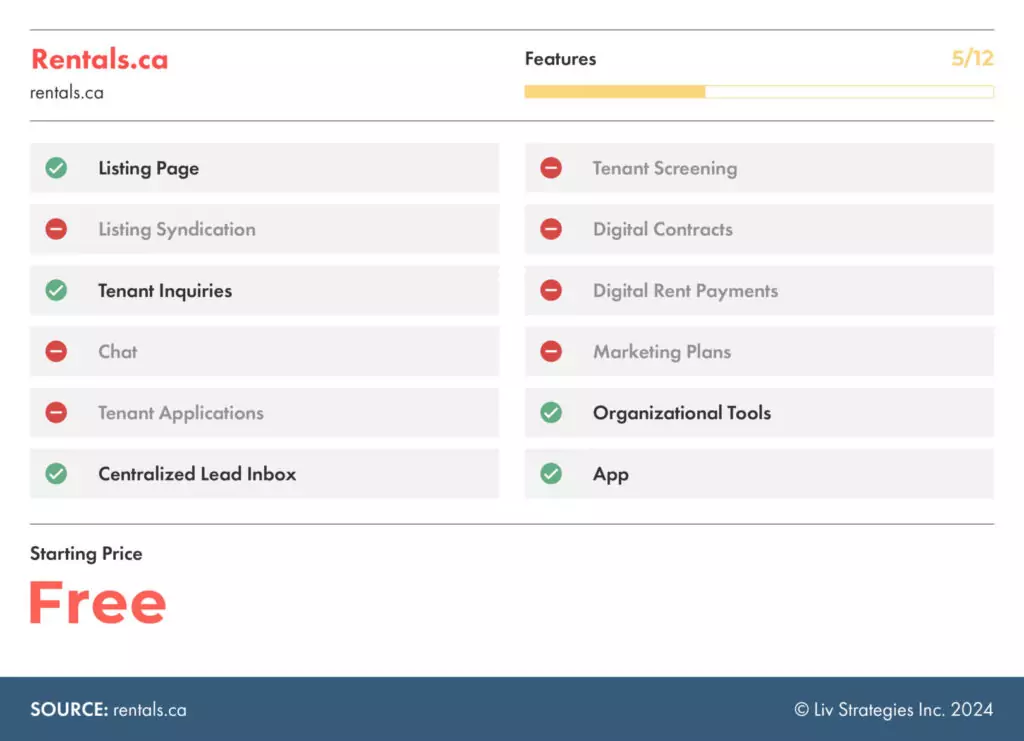
Task: Click the red minus icon beside Listing Syndication
Action: click(56, 229)
